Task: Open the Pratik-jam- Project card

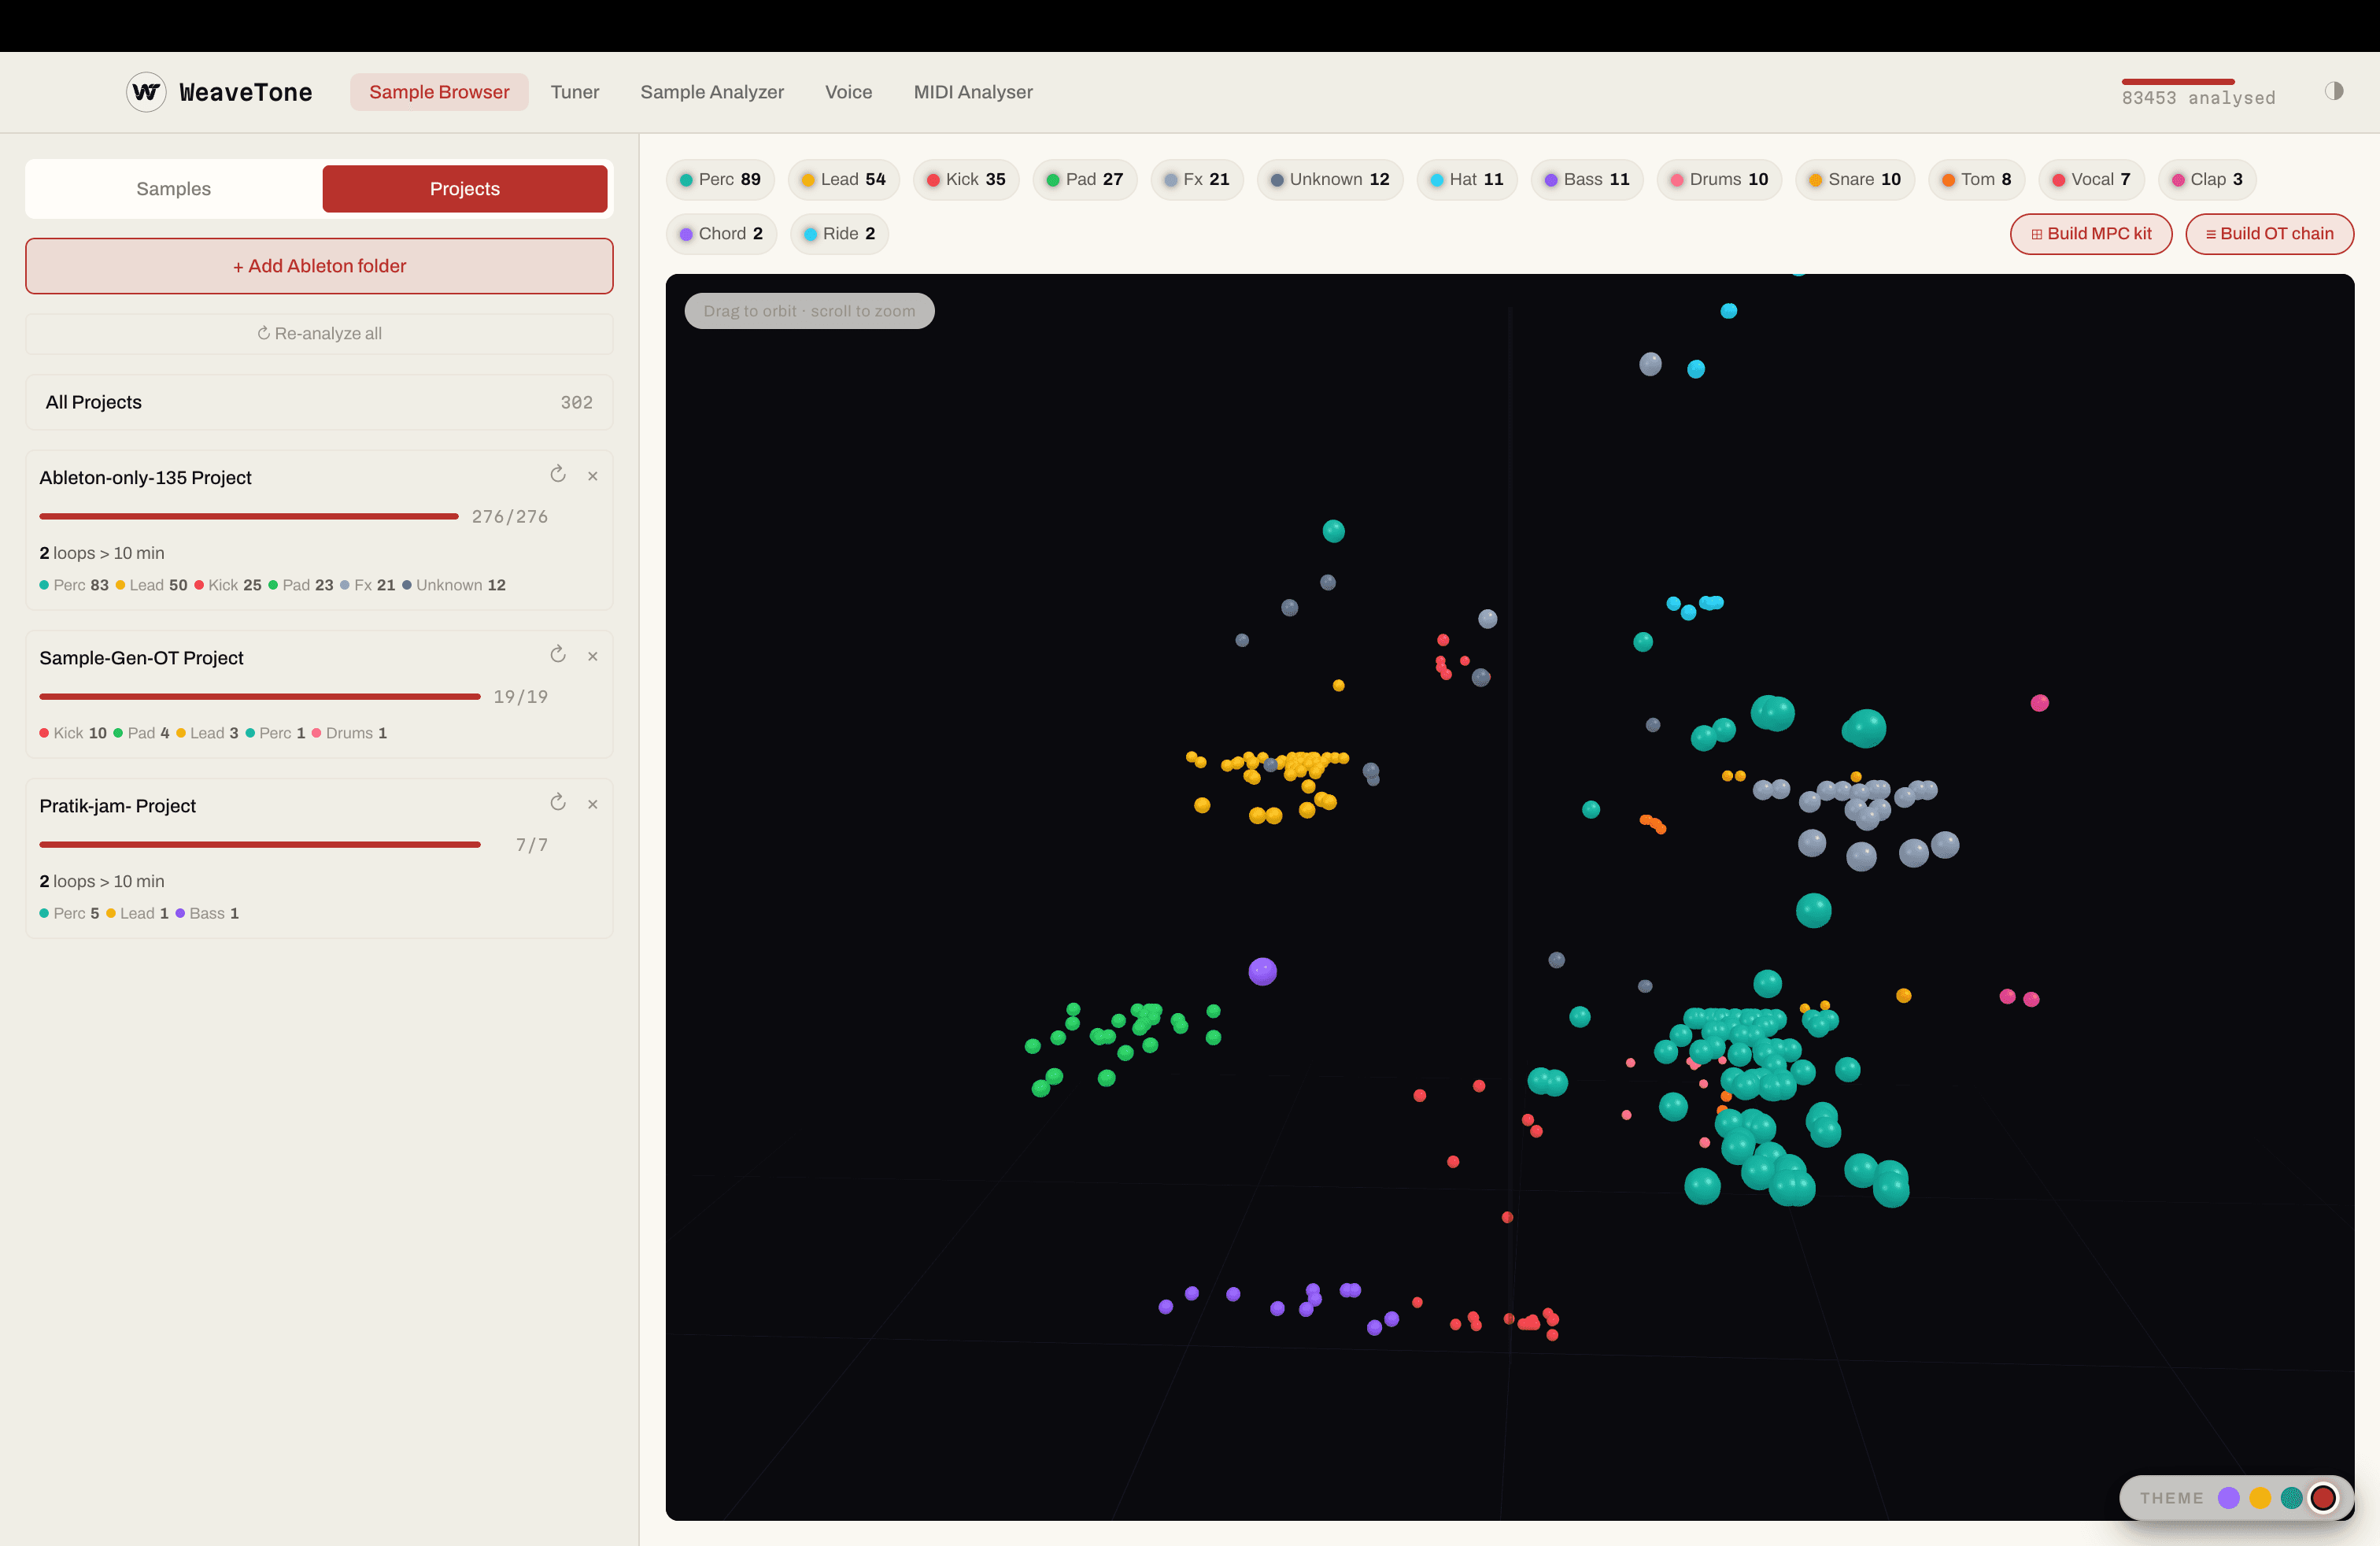Action: [319, 858]
